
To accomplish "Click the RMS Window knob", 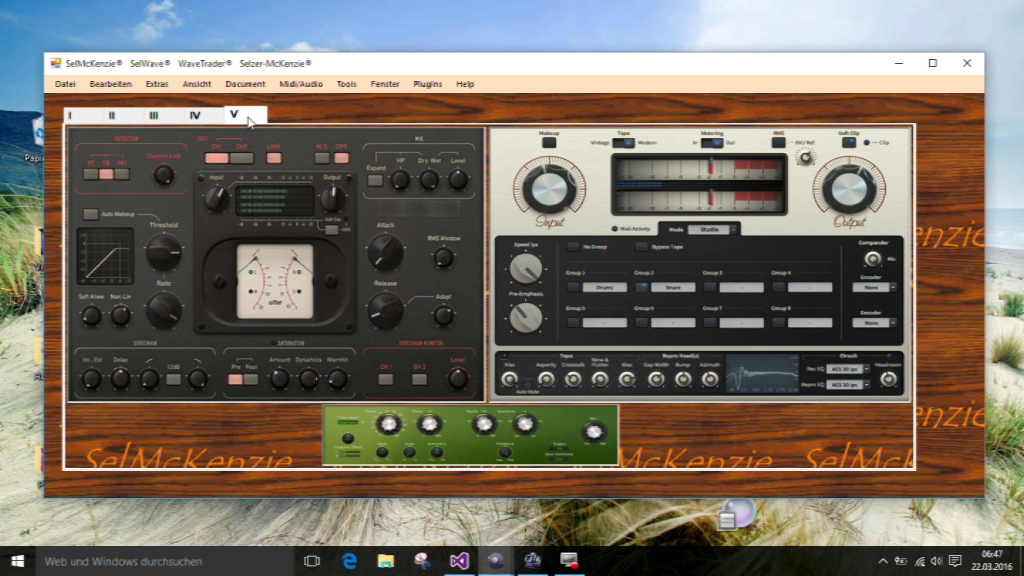I will tap(443, 258).
